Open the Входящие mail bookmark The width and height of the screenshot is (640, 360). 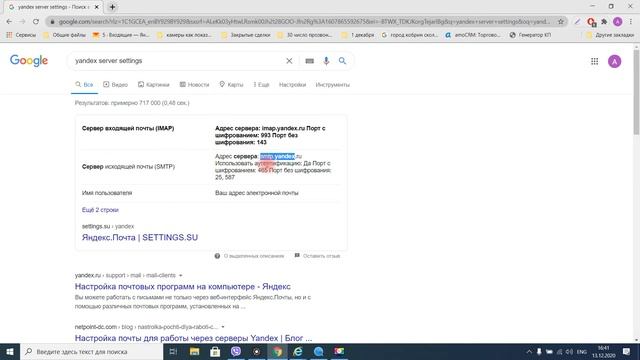pos(121,35)
